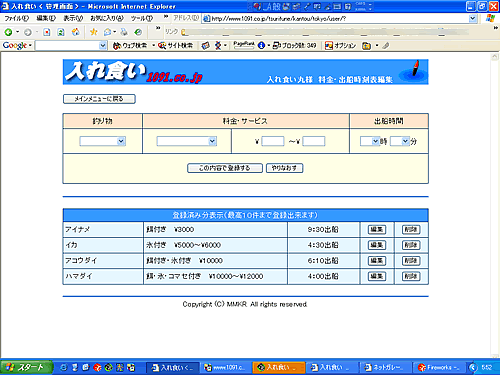Click the Mail toolbar icon
Image resolution: width=500 pixels, height=375 pixels.
point(108,32)
